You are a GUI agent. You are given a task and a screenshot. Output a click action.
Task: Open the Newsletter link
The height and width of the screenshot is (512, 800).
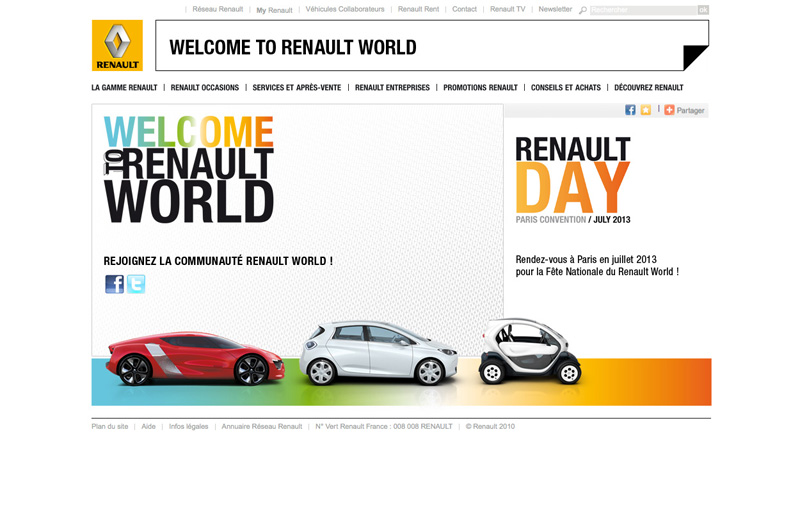pyautogui.click(x=555, y=9)
